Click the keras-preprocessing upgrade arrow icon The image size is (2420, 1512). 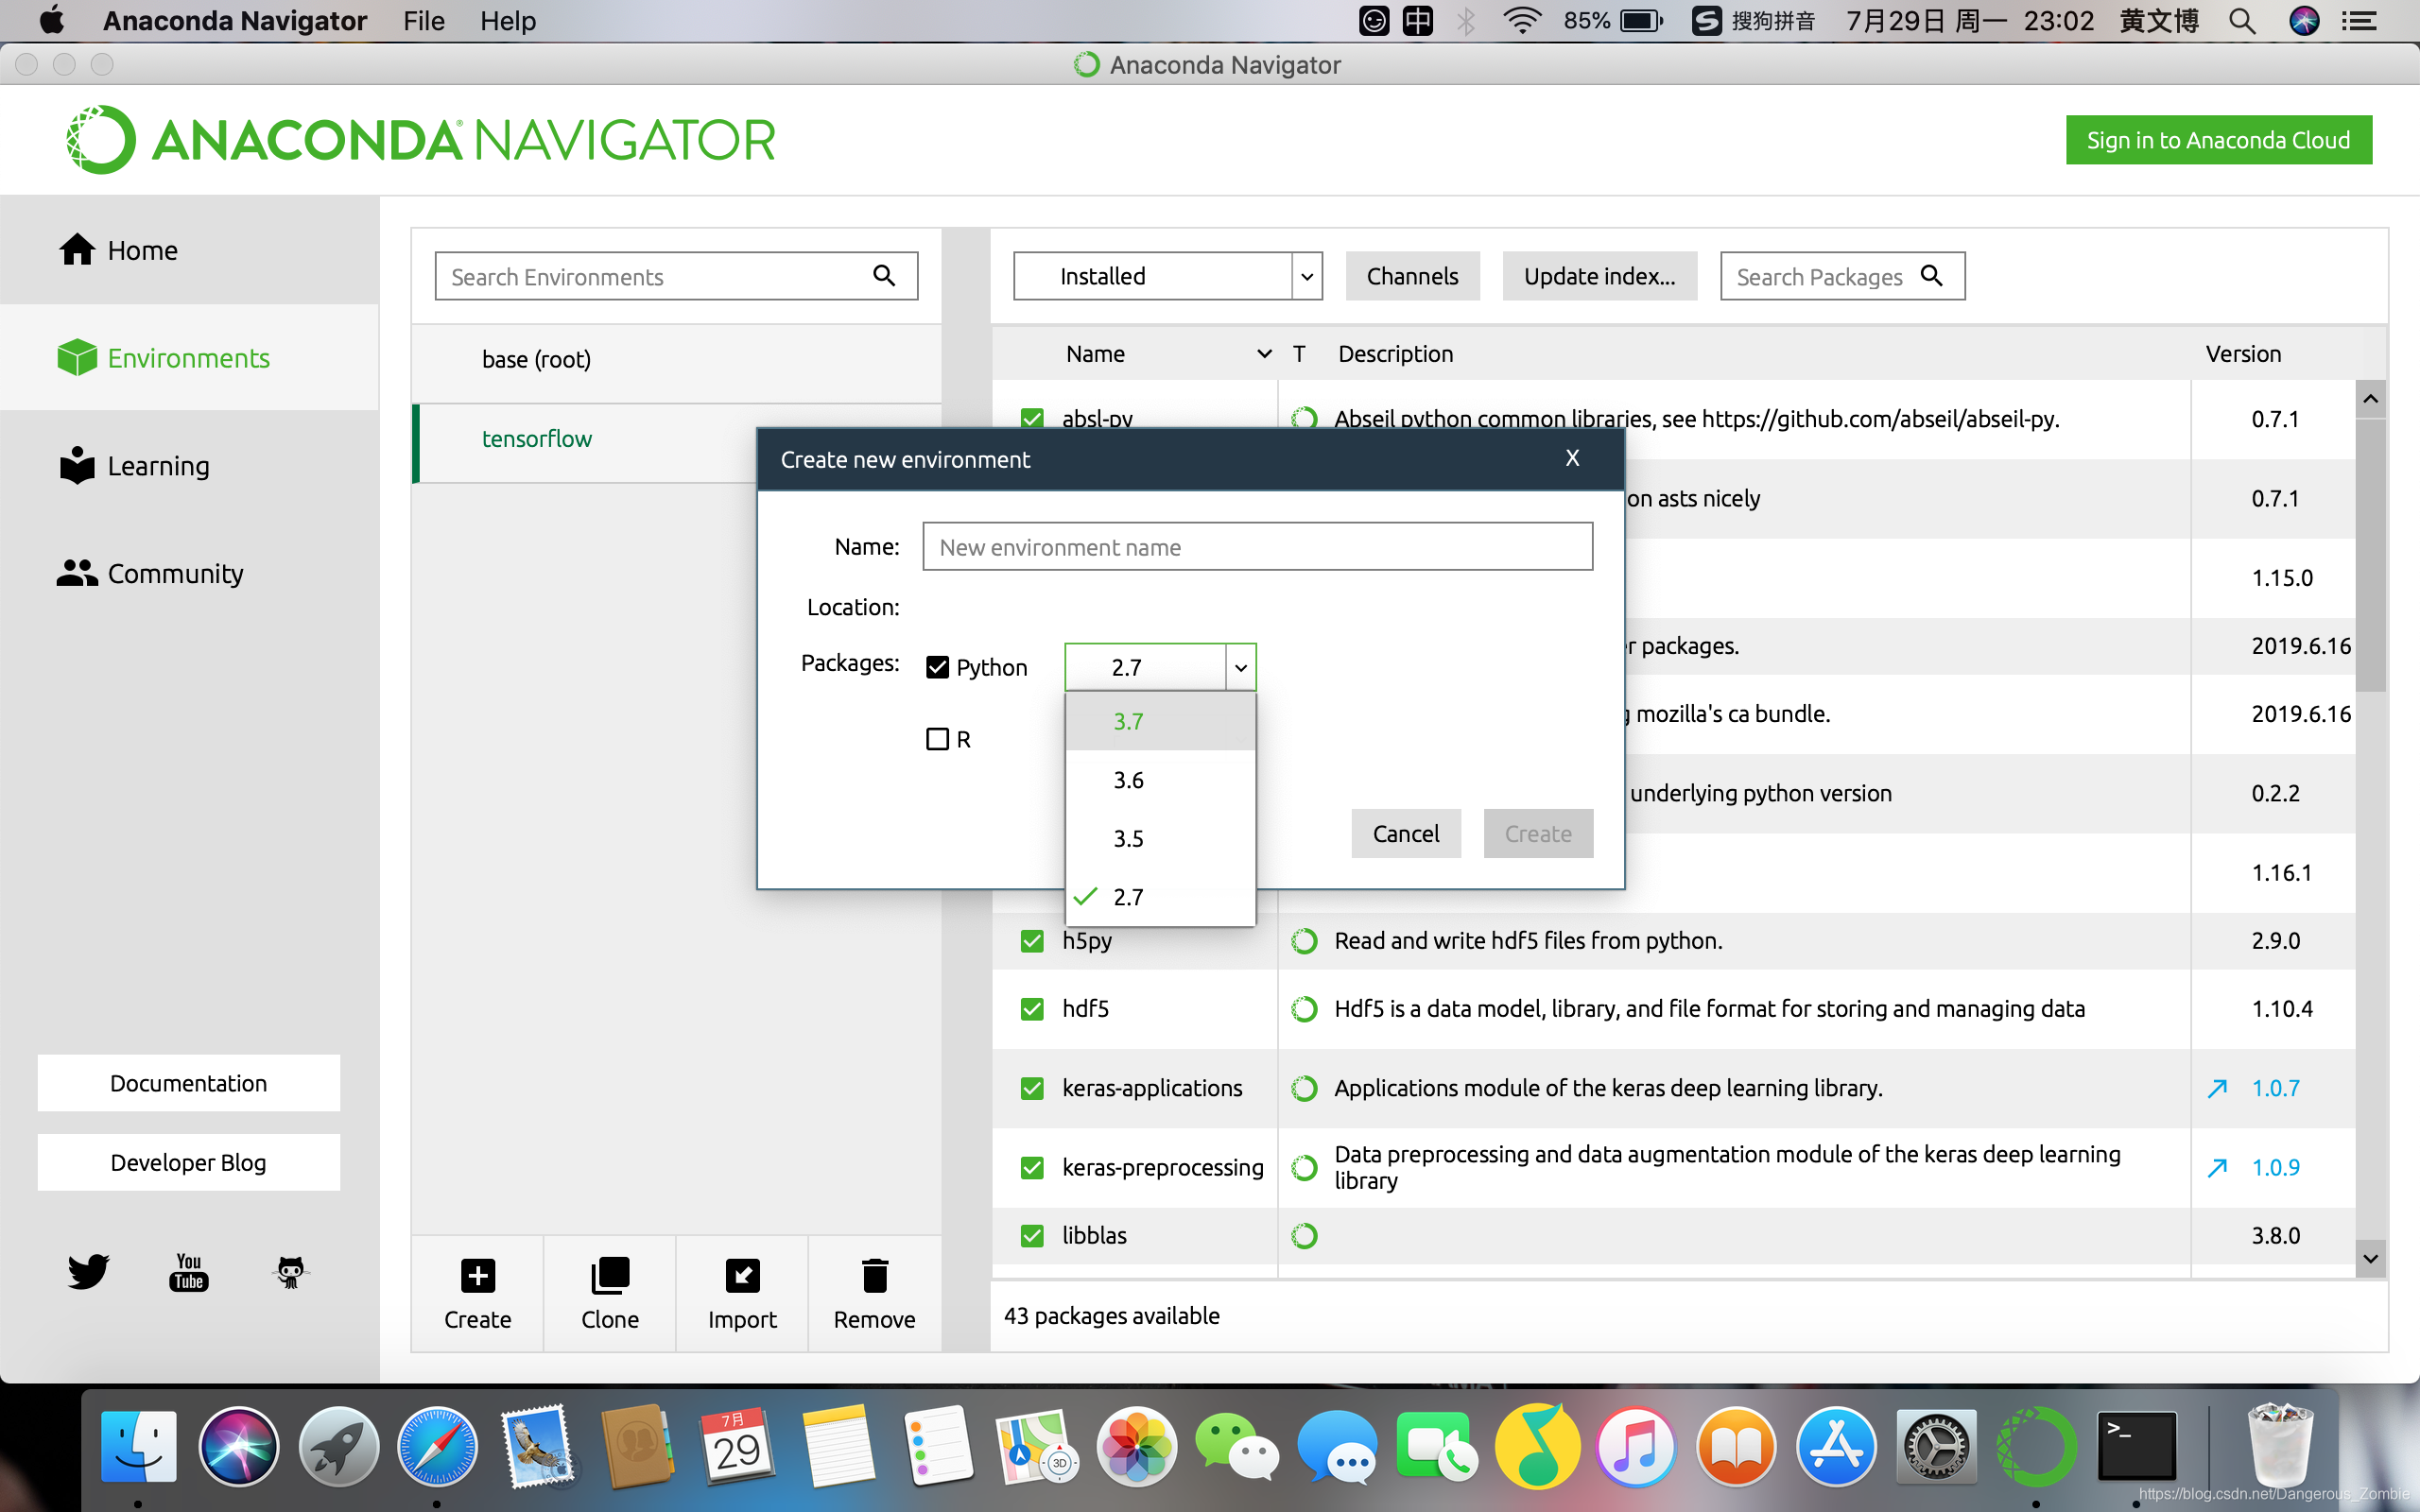2217,1167
